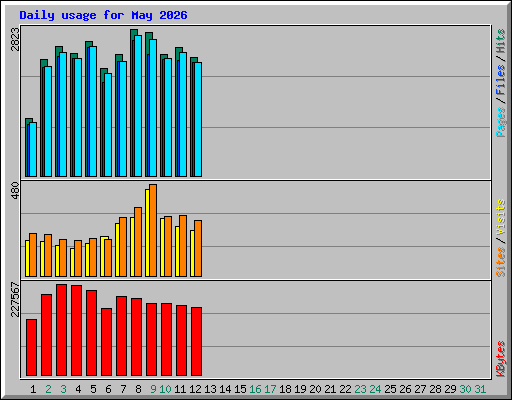
Task: Click the red KBytes bar for day 1
Action: pyautogui.click(x=31, y=348)
